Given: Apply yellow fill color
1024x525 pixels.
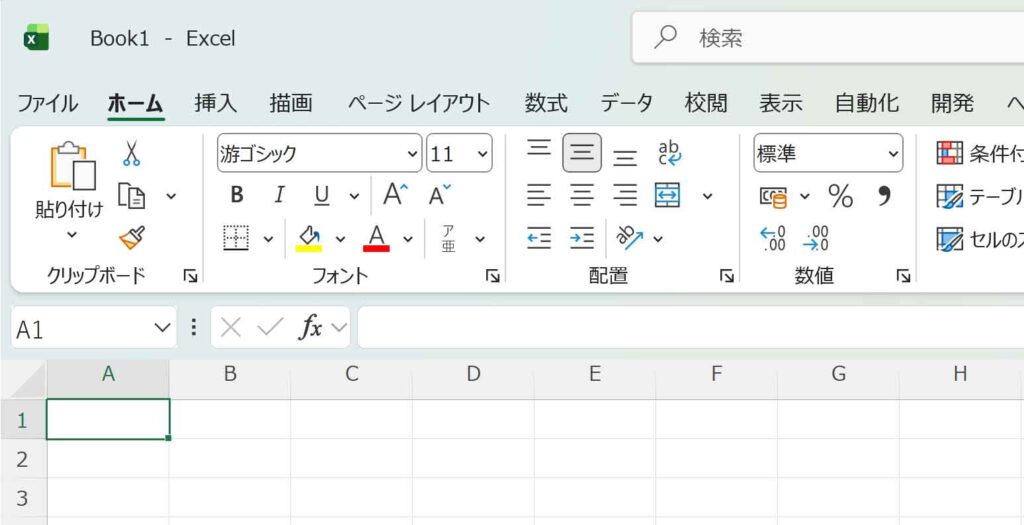Looking at the screenshot, I should [308, 238].
